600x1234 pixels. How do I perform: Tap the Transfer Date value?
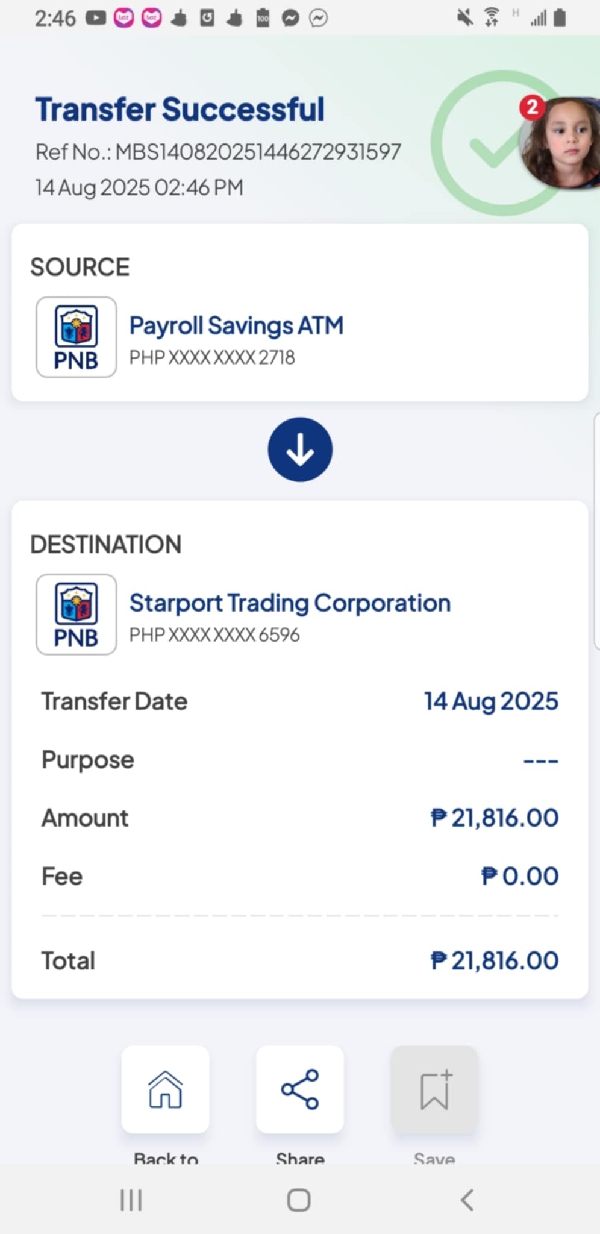[490, 701]
